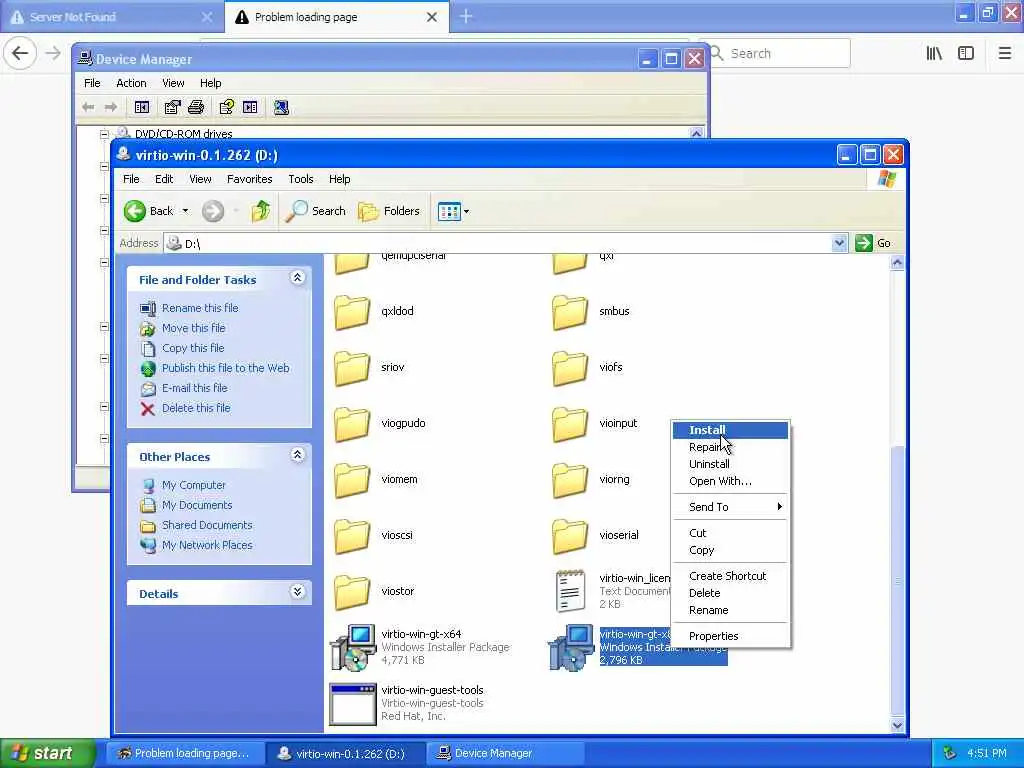
Task: Open My Documents from Other Places
Action: 197,505
